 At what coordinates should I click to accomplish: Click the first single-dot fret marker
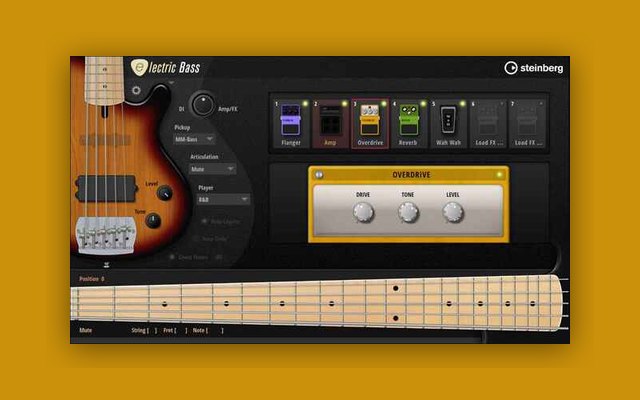(x=164, y=304)
